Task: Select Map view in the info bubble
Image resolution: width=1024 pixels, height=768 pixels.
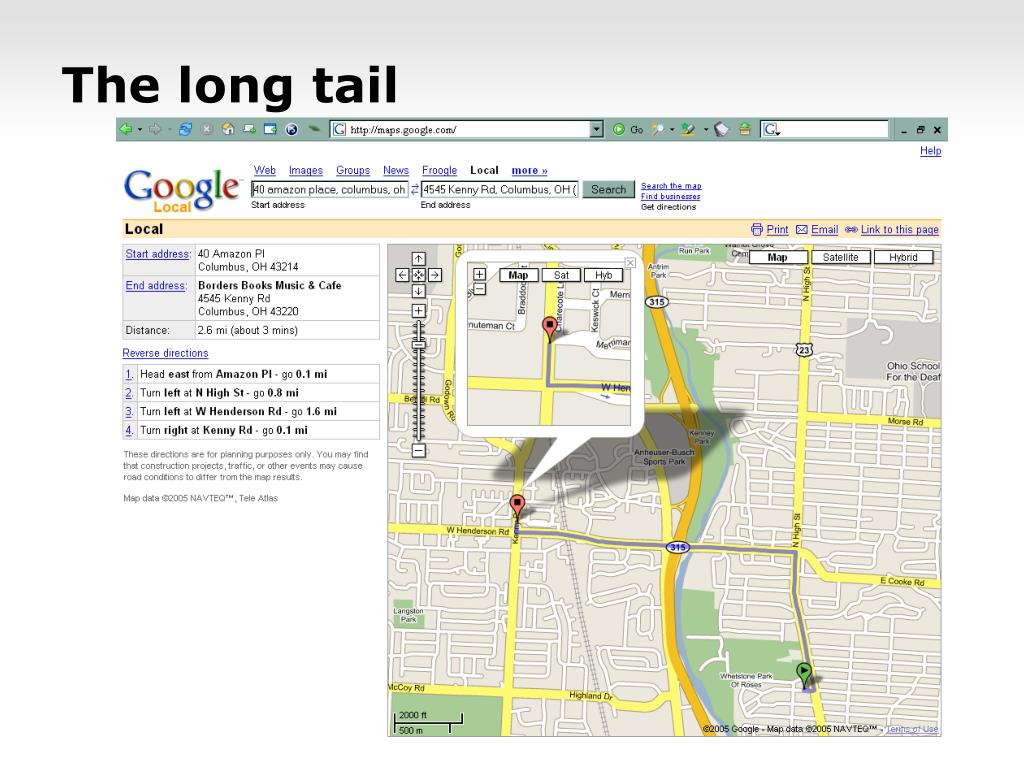Action: 519,275
